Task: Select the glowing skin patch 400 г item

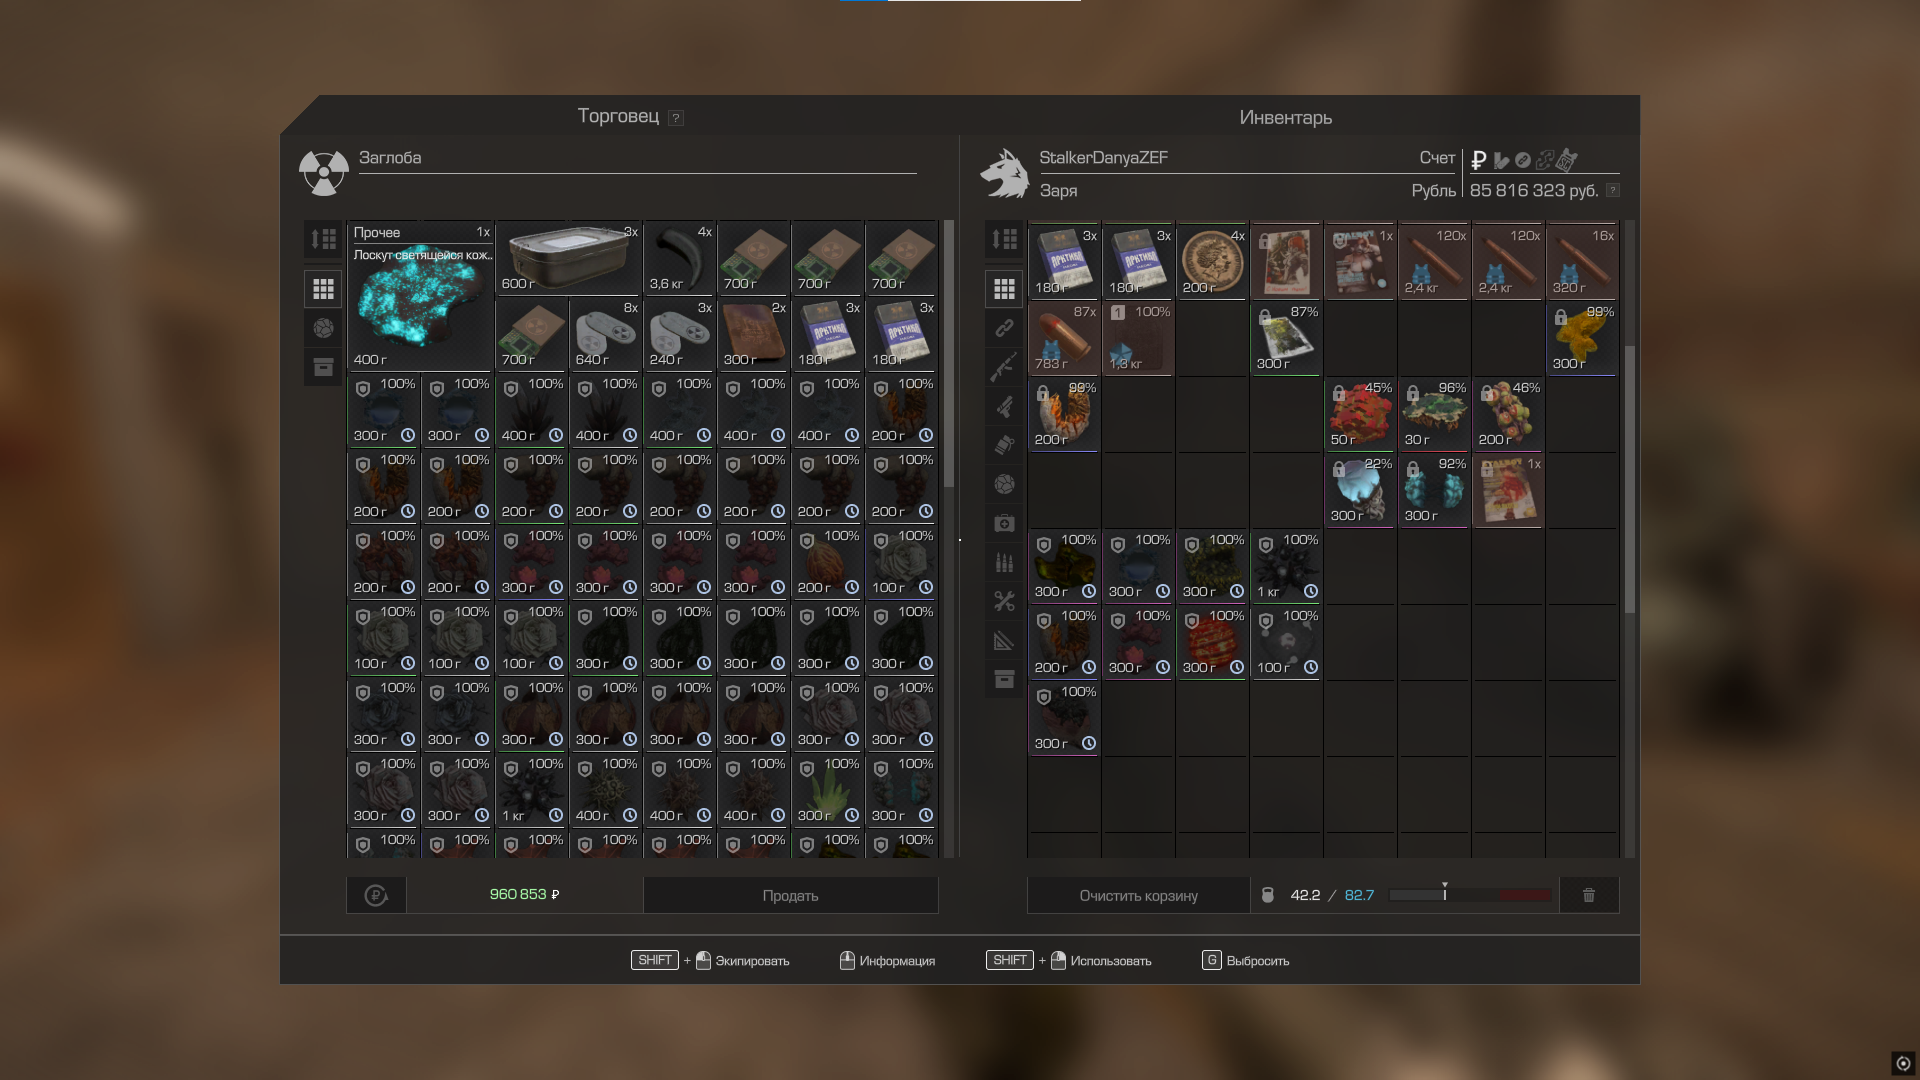Action: click(x=421, y=296)
